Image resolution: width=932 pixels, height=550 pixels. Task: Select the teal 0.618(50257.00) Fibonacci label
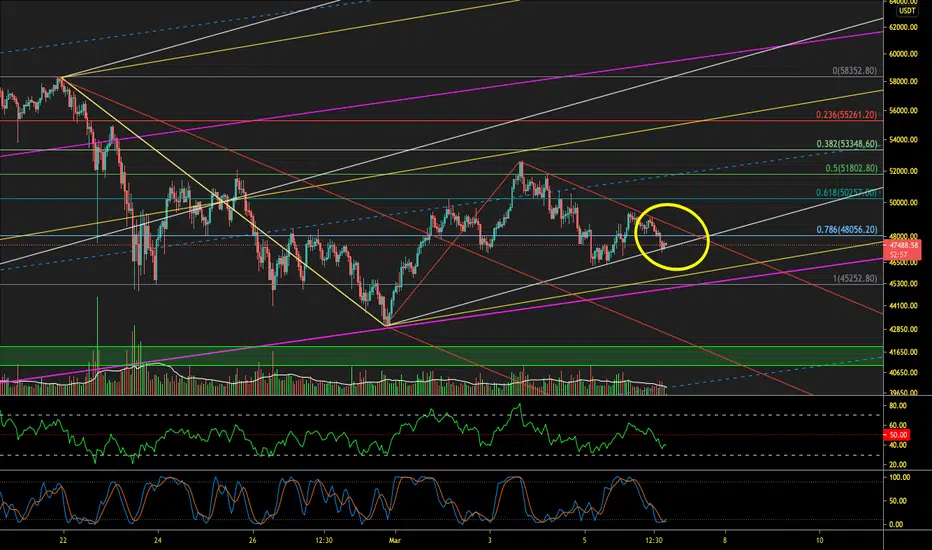846,193
